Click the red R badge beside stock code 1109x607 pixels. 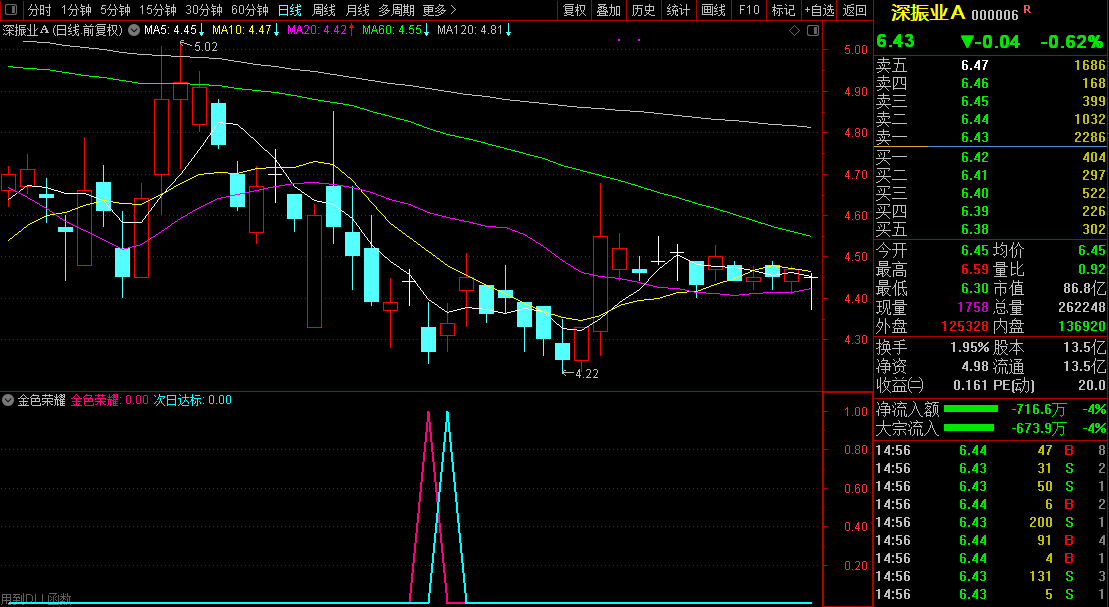(1027, 10)
